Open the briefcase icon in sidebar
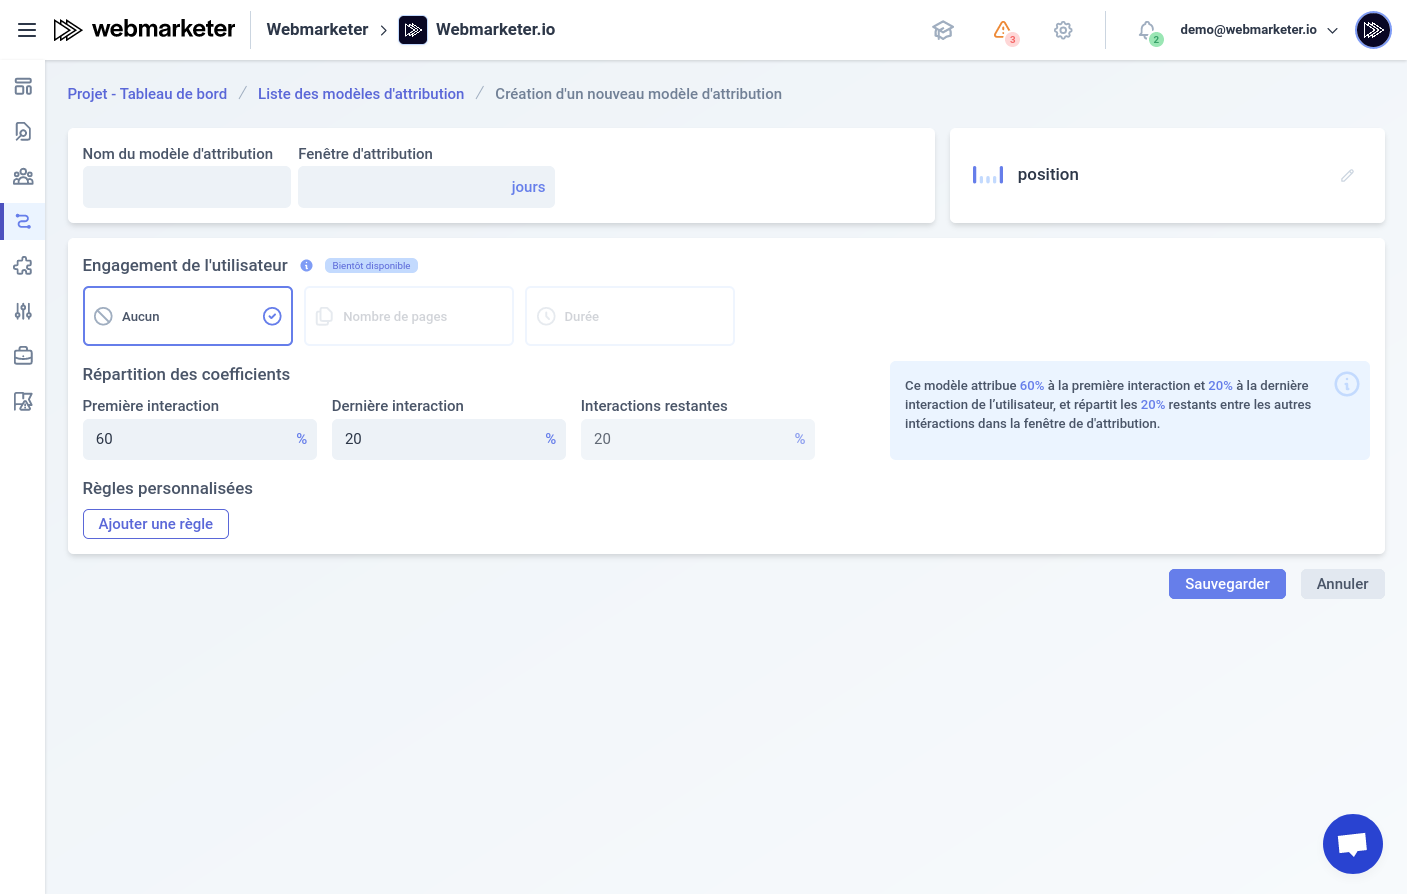This screenshot has width=1407, height=894. click(23, 356)
